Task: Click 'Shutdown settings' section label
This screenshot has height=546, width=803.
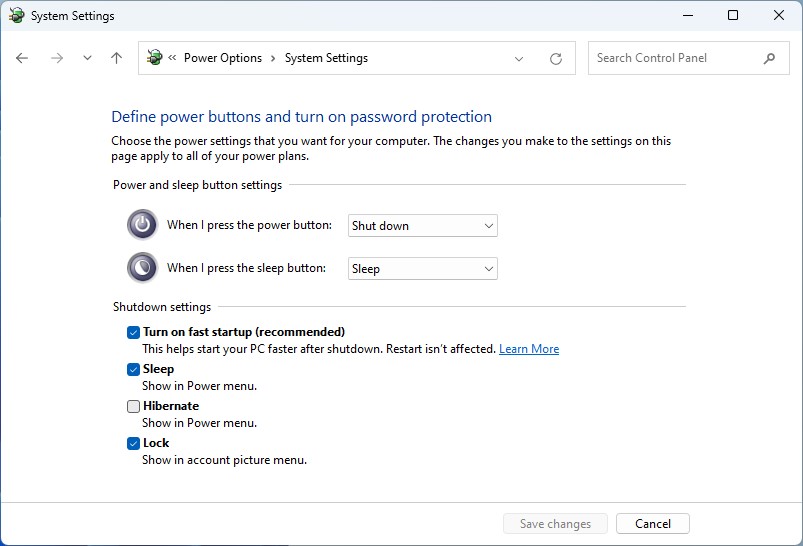Action: click(162, 307)
